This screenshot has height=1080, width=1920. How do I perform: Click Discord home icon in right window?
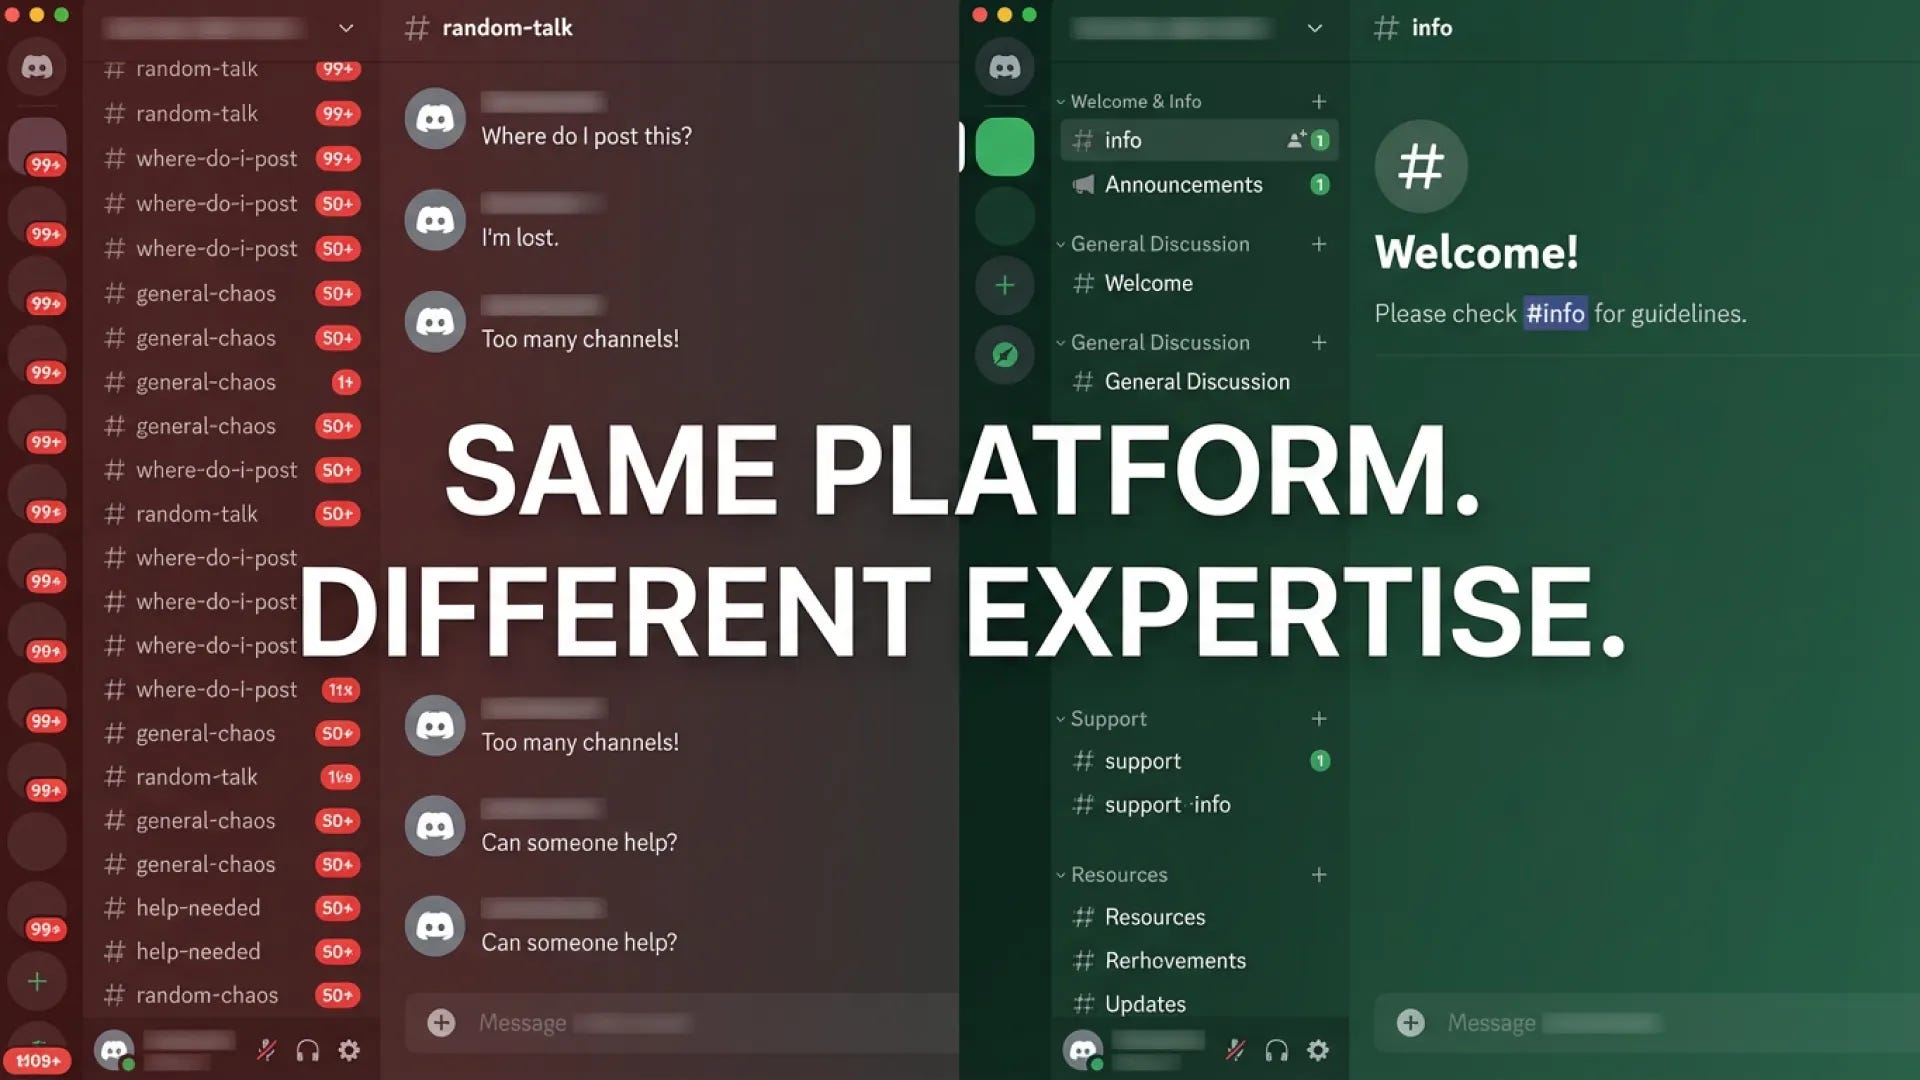point(1004,67)
